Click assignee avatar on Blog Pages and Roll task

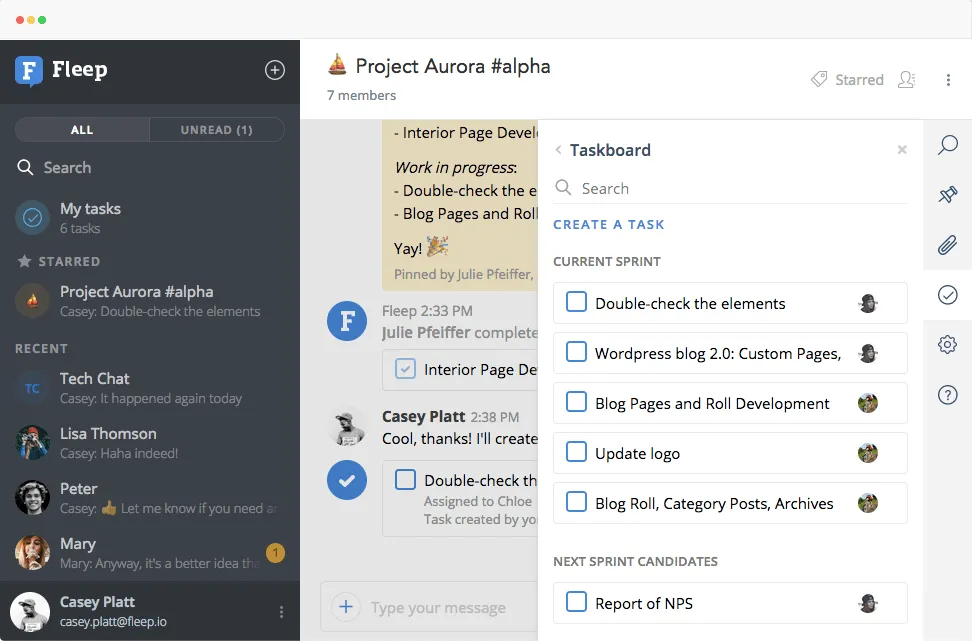click(x=868, y=404)
